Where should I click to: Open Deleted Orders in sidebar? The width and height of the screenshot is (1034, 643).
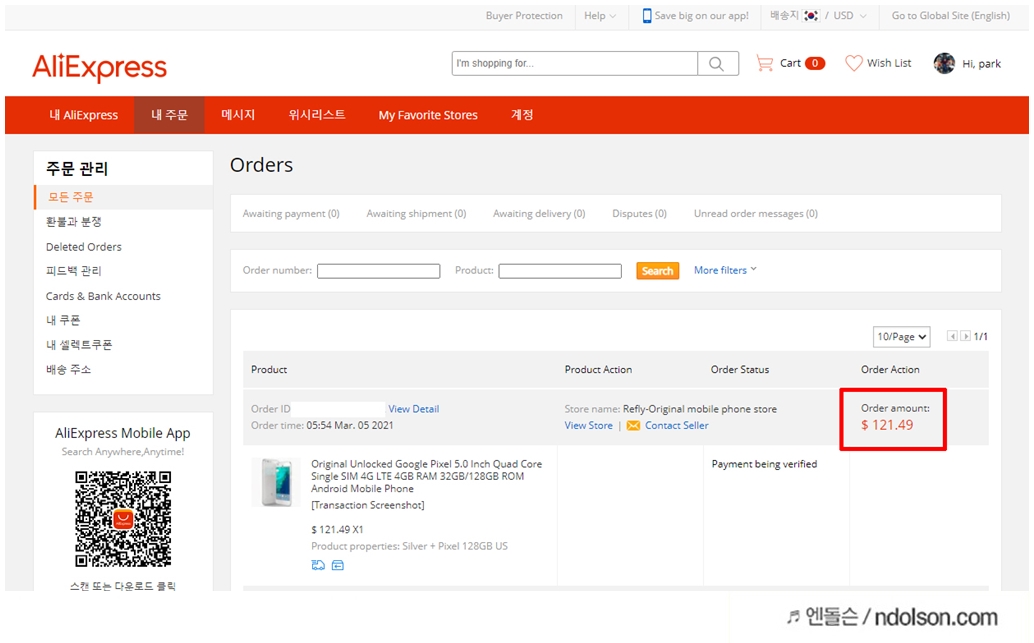(x=84, y=247)
